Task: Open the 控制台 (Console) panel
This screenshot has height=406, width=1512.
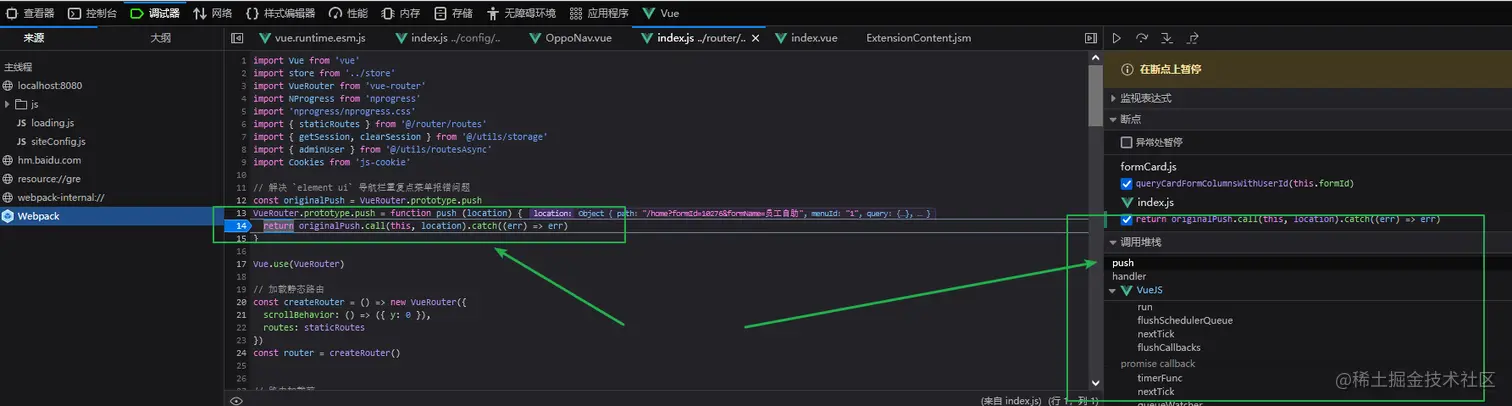Action: coord(93,13)
